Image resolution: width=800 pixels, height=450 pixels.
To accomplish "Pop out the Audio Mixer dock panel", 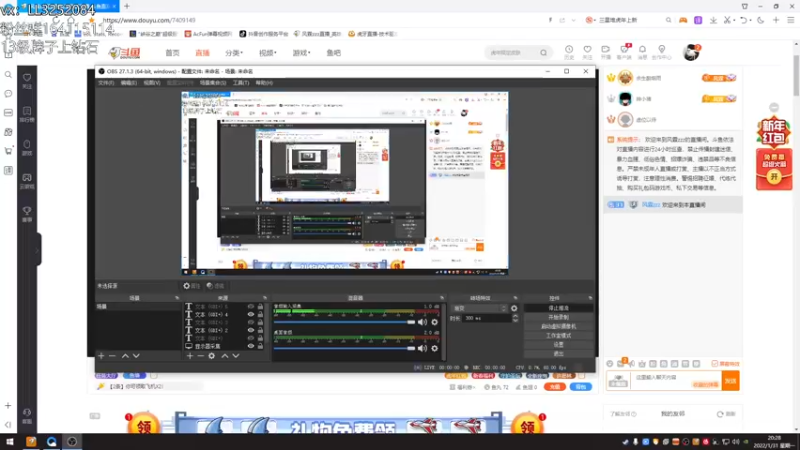I will (441, 298).
